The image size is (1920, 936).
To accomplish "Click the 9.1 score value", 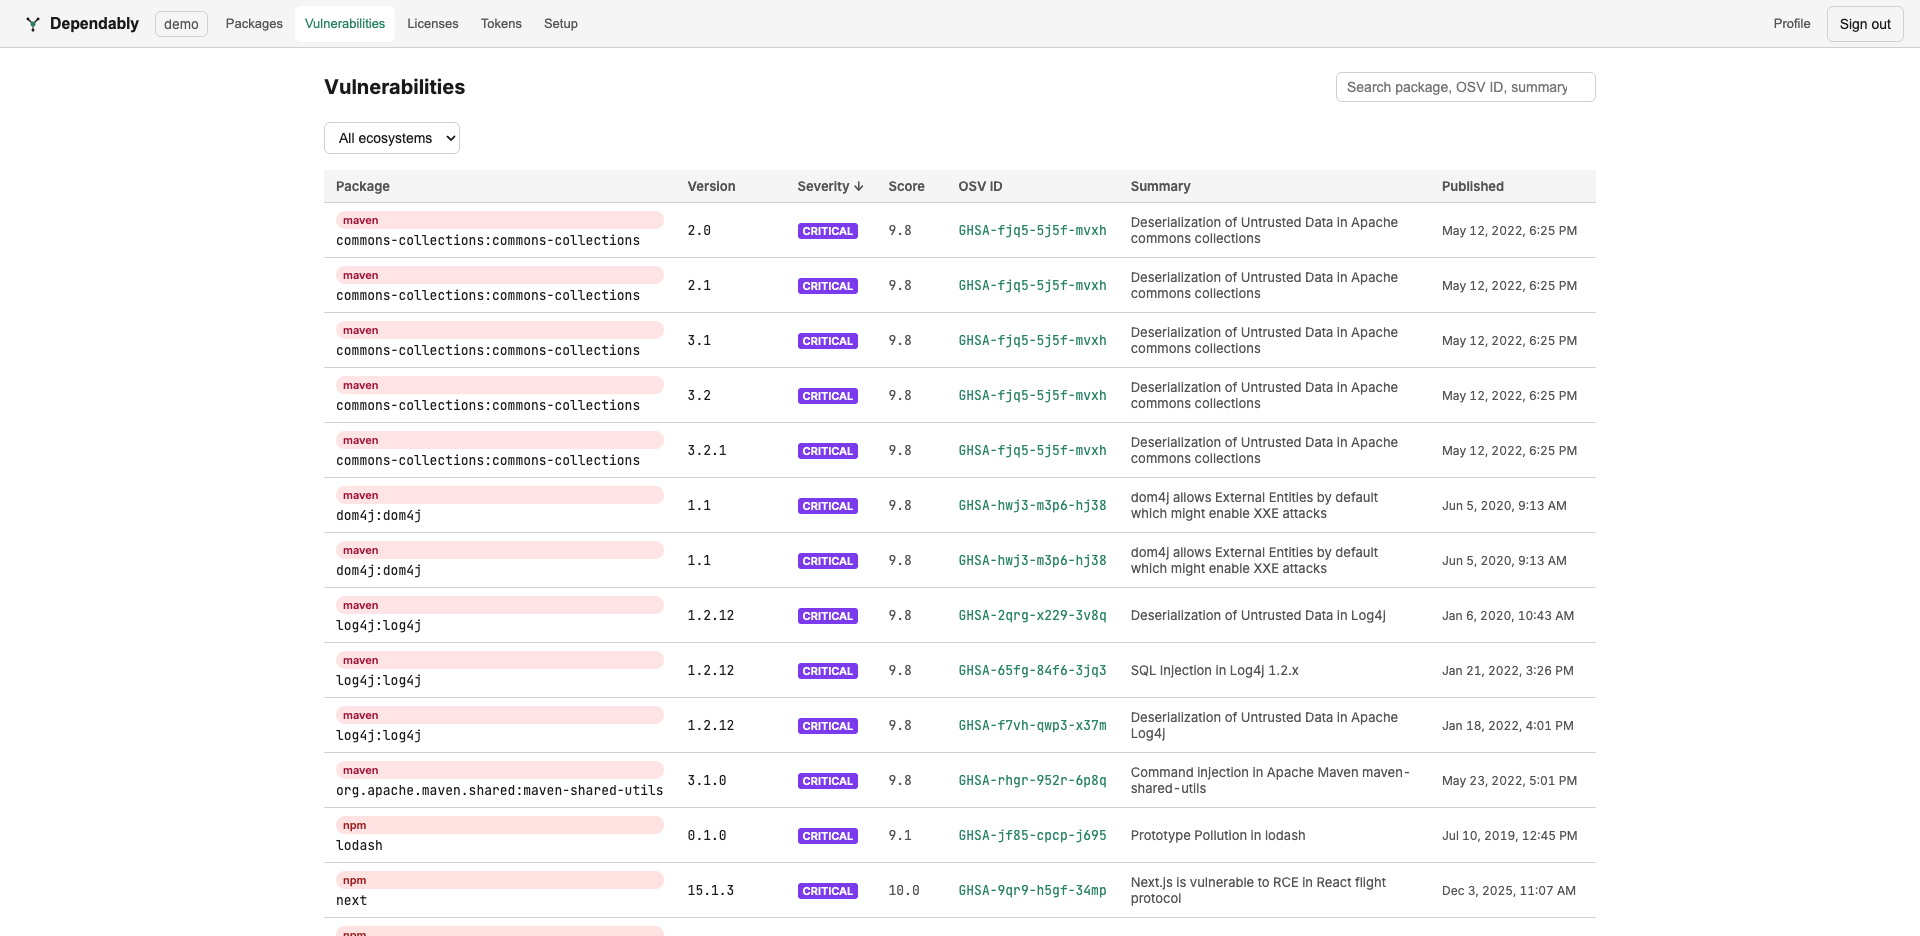I will click(x=900, y=836).
